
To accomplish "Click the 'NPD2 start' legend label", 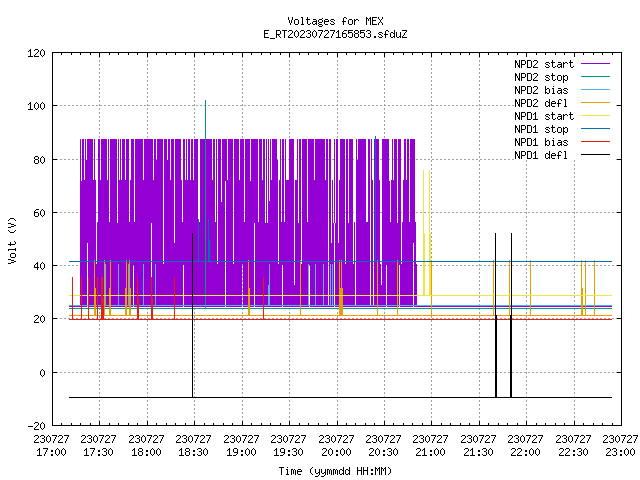I will point(544,64).
